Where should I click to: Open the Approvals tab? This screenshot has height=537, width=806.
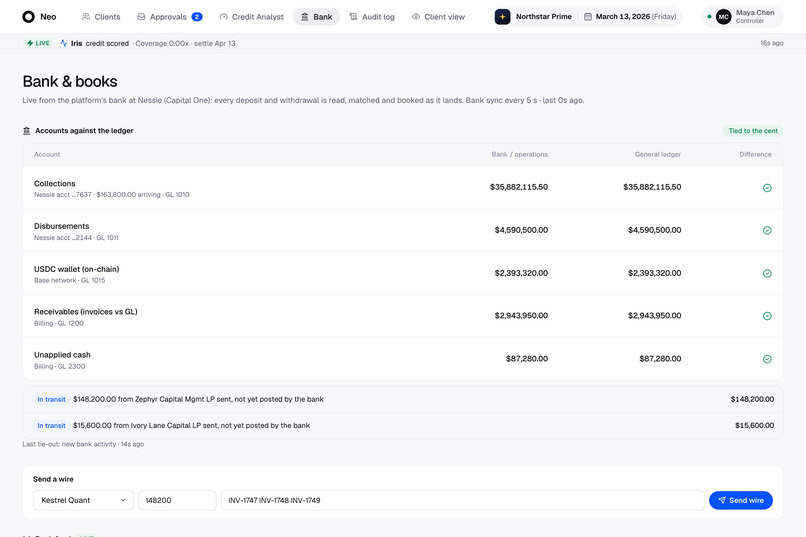tap(170, 16)
